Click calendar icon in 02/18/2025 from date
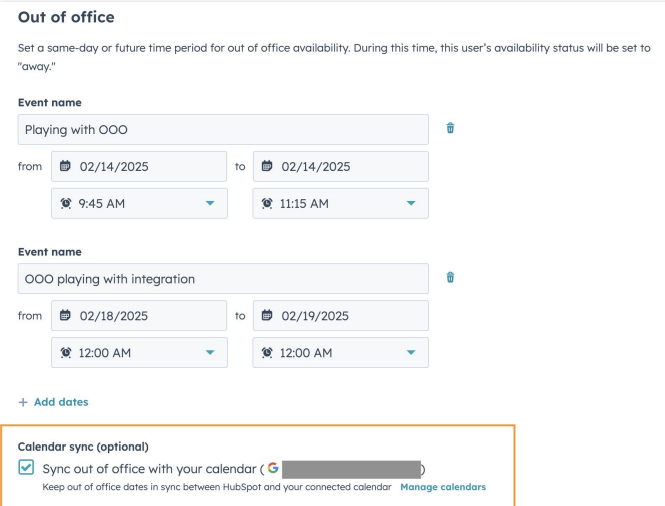 pyautogui.click(x=65, y=316)
